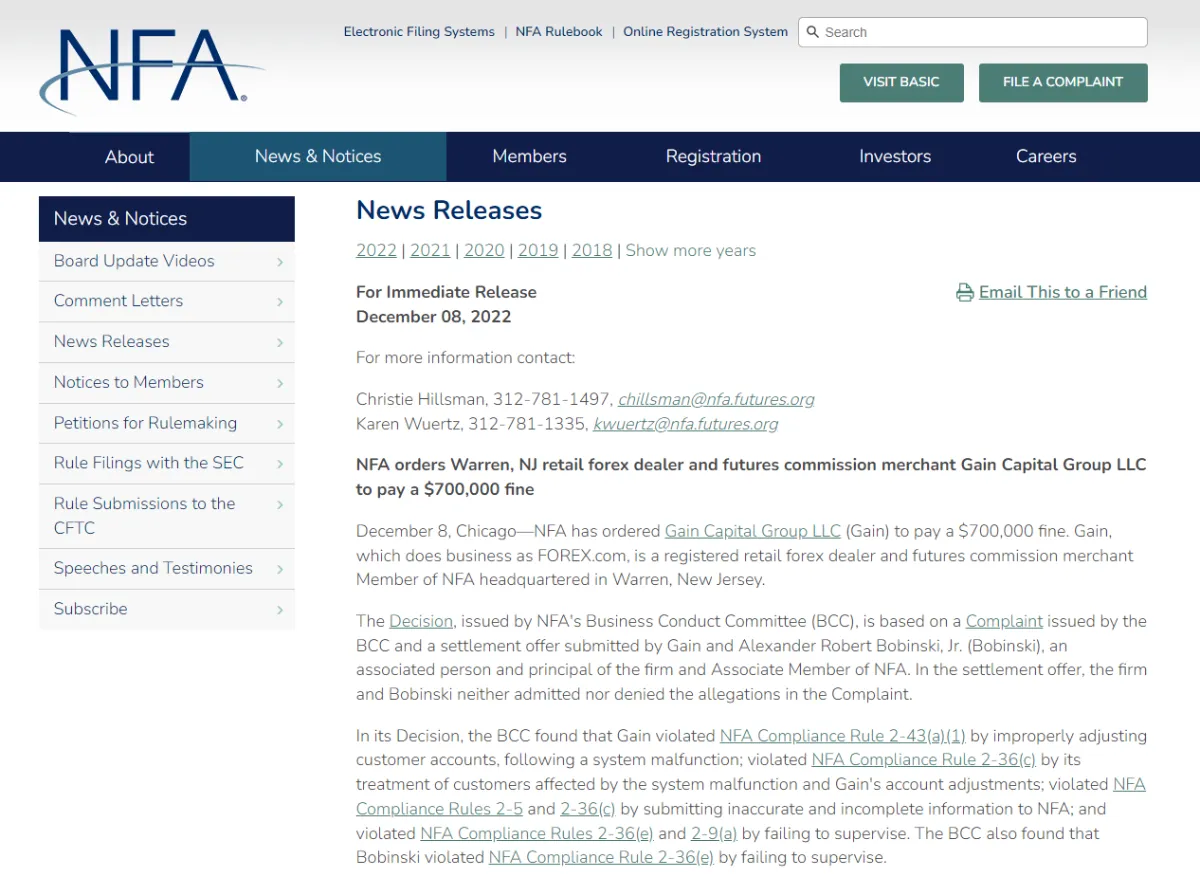Select the 2020 news releases year

(x=484, y=251)
